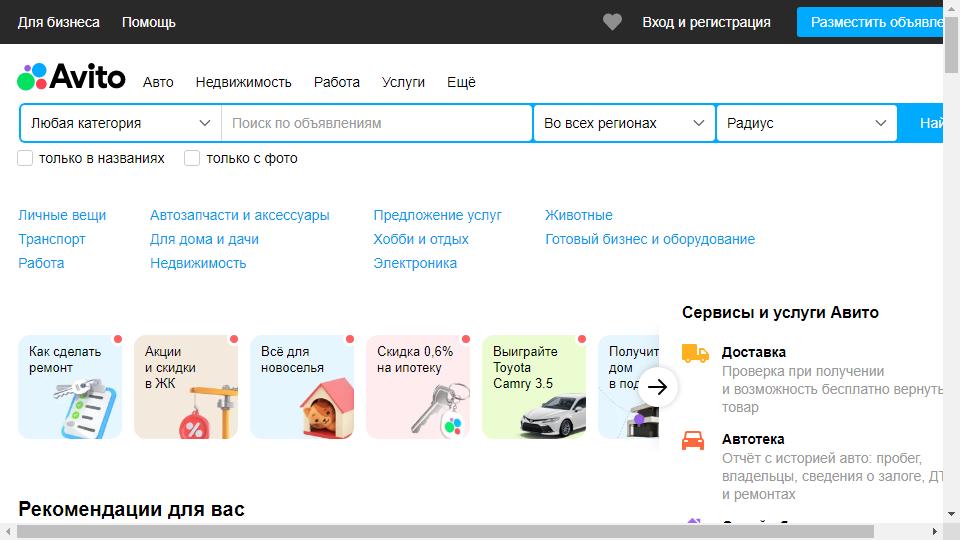Open Помощь in the top bar
Viewport: 960px width, 540px height.
149,22
